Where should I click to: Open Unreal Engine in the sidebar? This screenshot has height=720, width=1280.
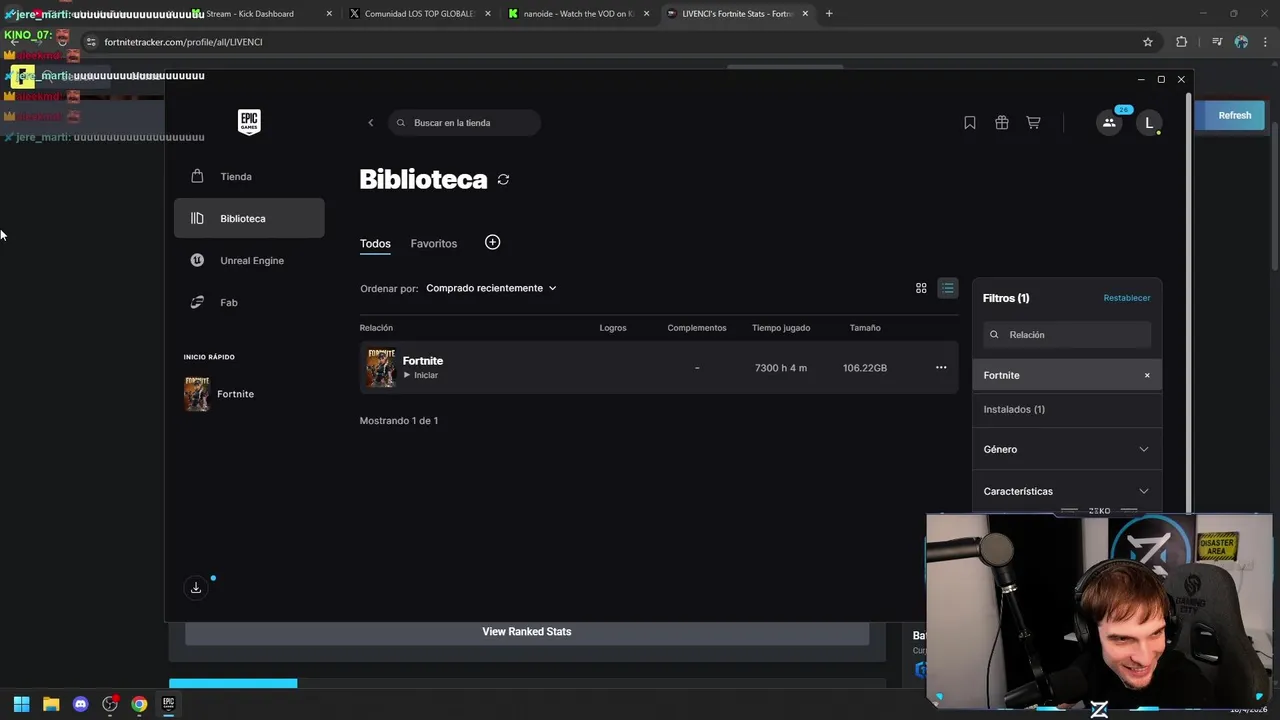tap(249, 261)
